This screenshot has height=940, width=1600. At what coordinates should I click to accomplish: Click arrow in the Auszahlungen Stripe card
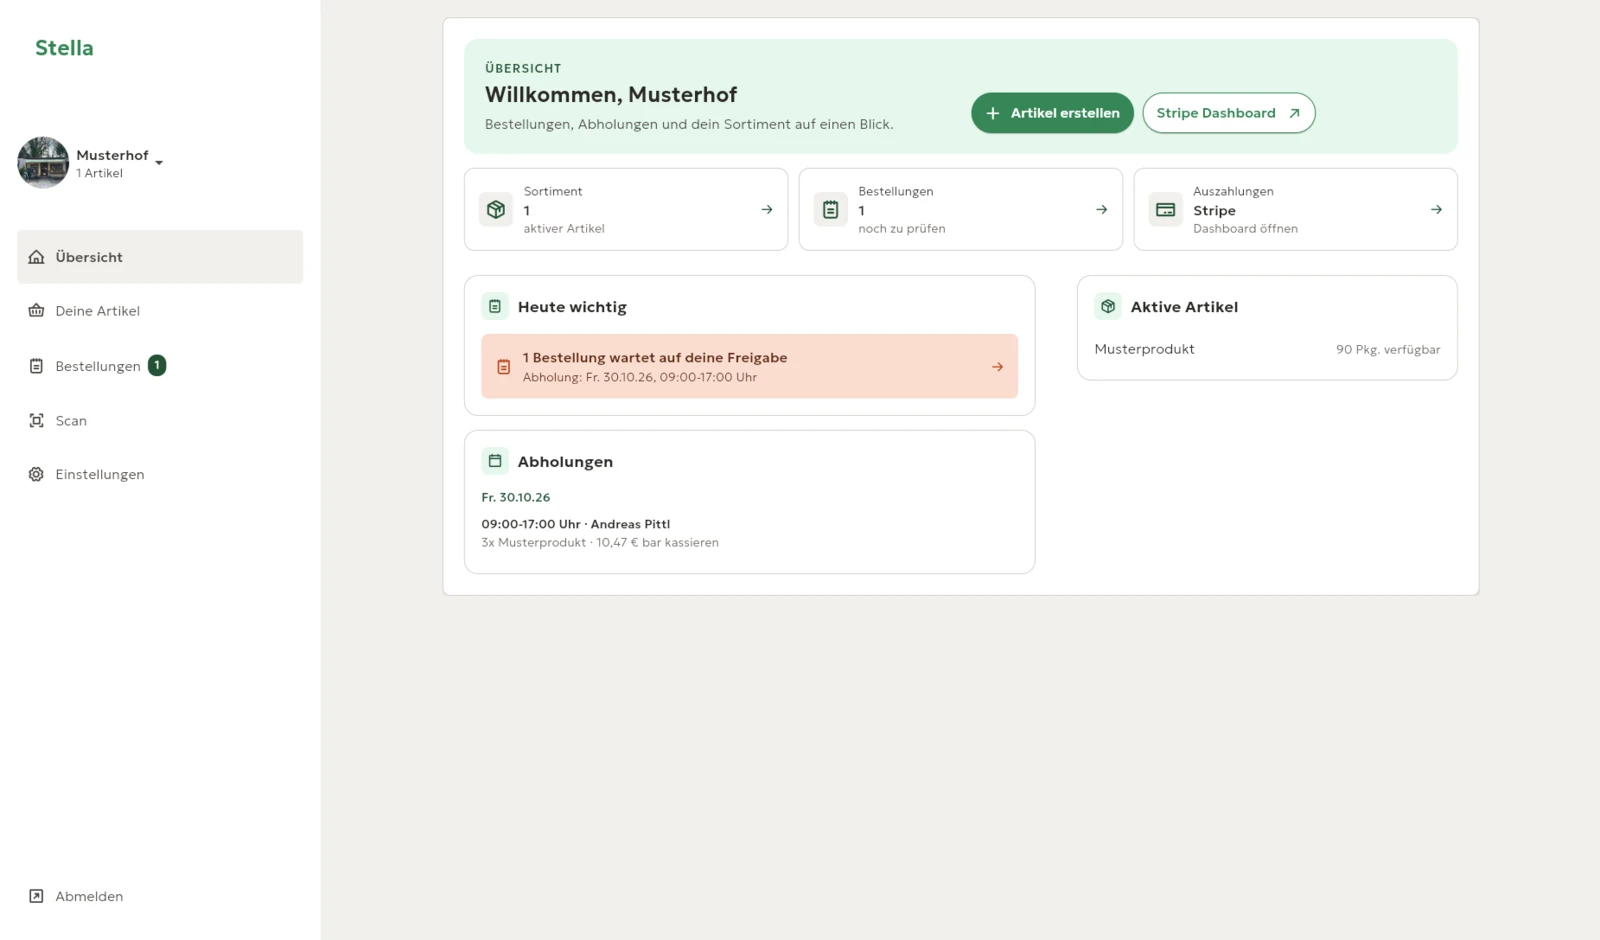pyautogui.click(x=1436, y=210)
